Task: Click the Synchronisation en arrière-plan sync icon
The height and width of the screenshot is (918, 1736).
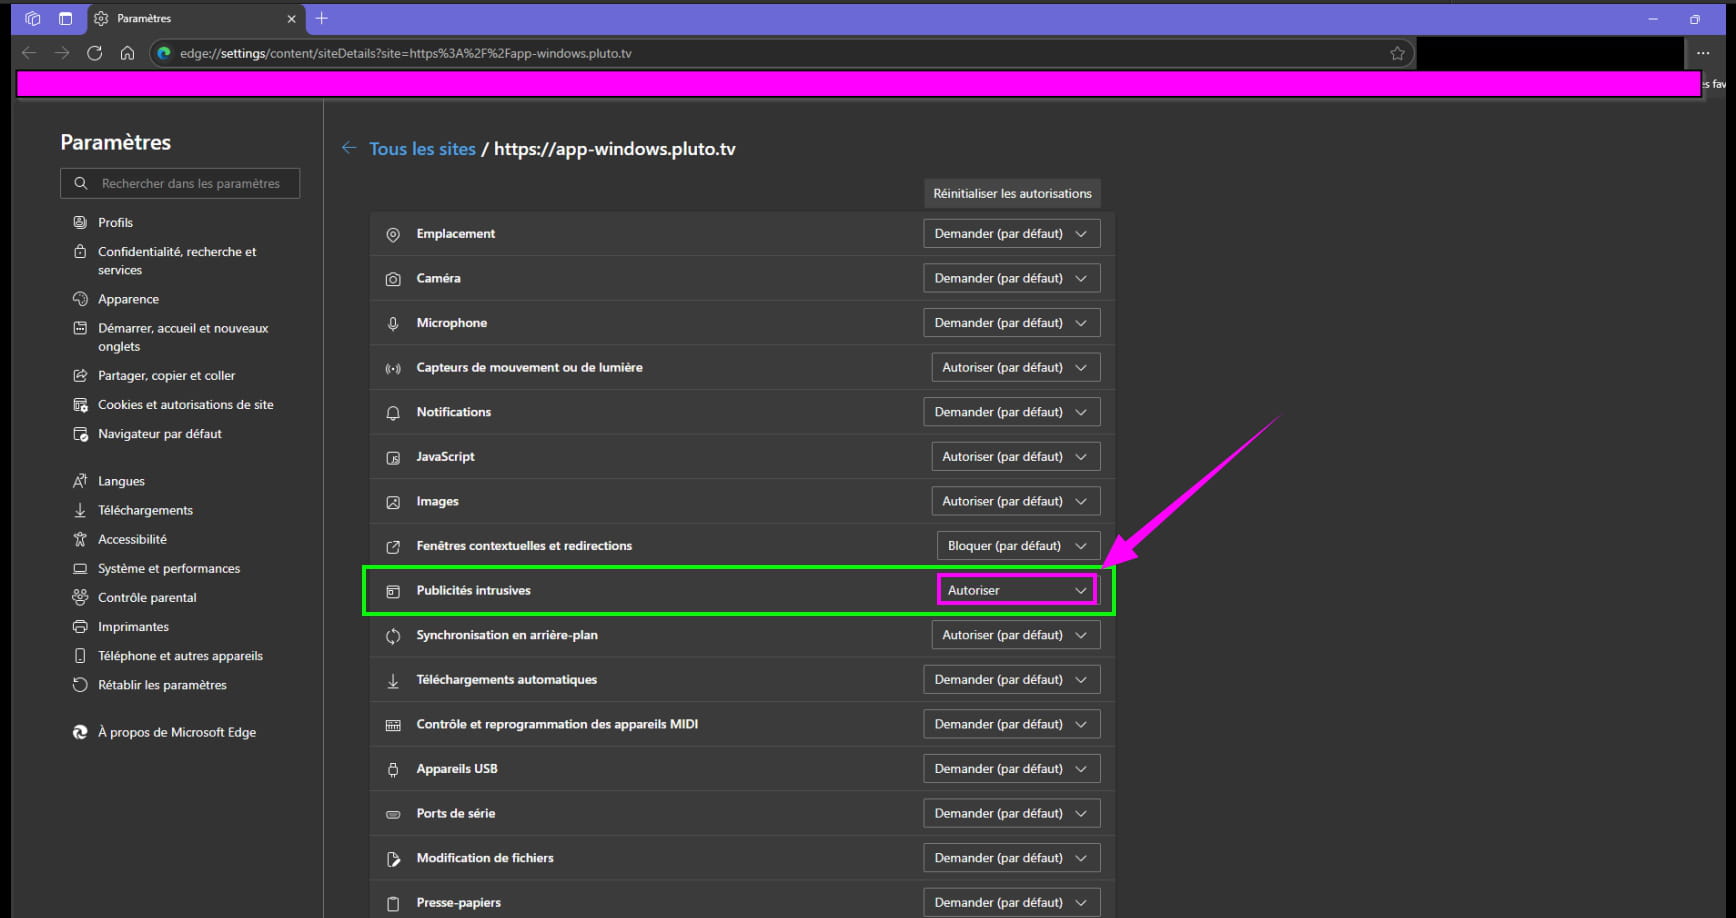Action: coord(393,636)
